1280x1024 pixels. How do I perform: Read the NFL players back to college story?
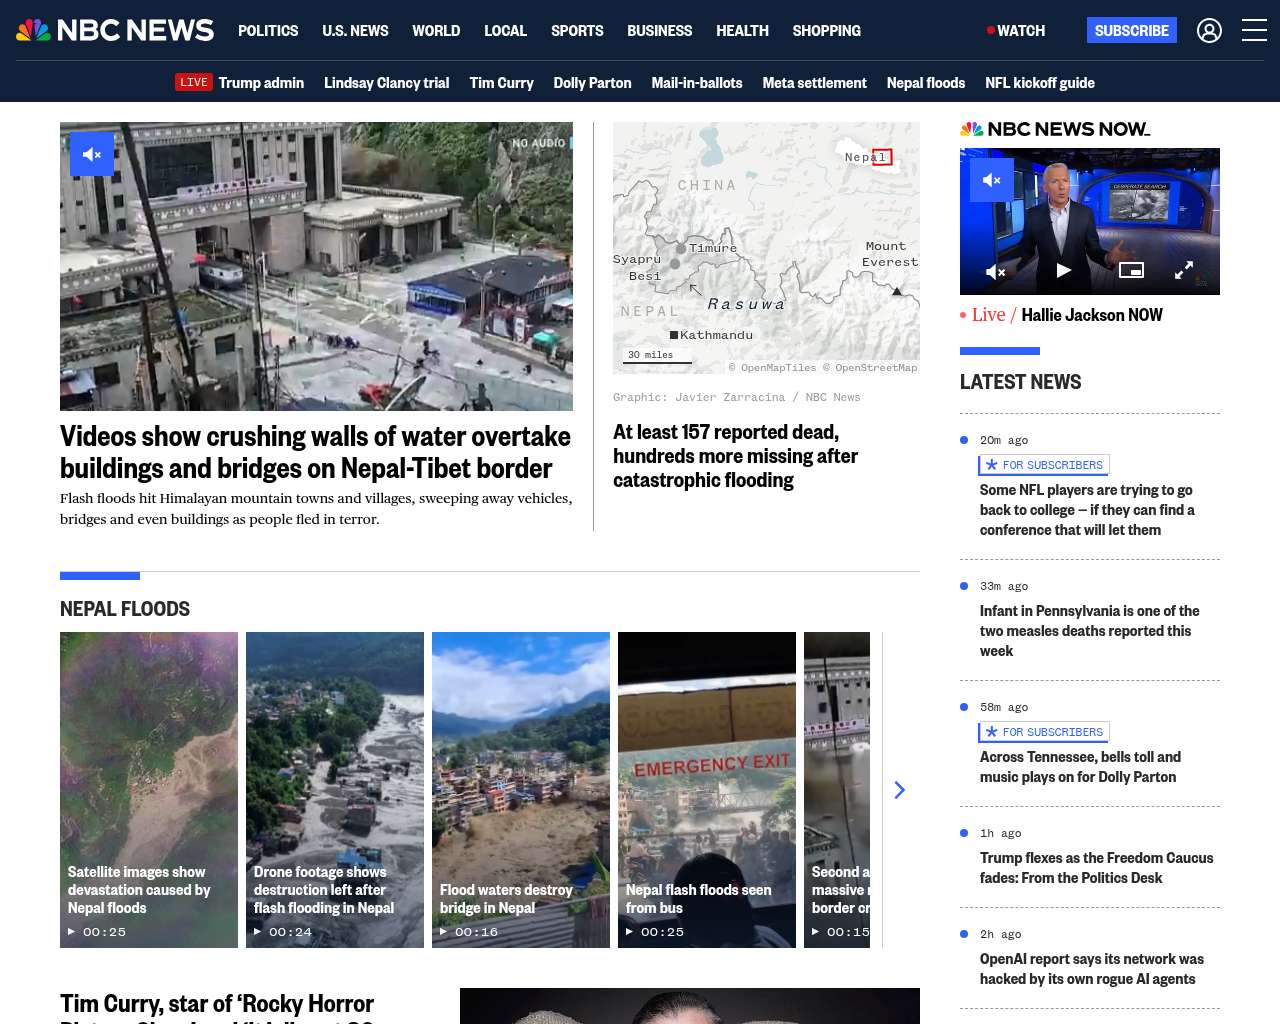pos(1087,510)
